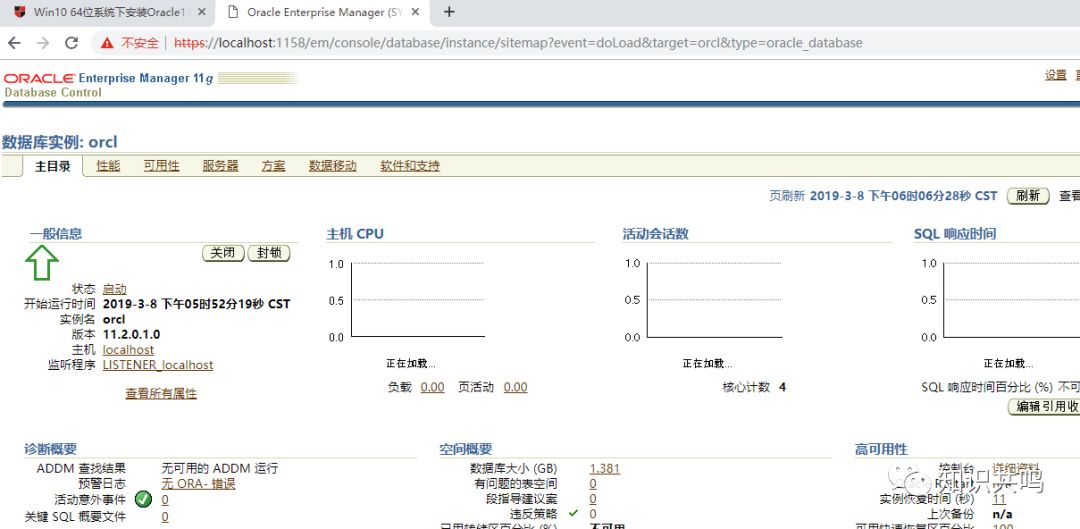
Task: Open the localhost host link
Action: tap(128, 350)
